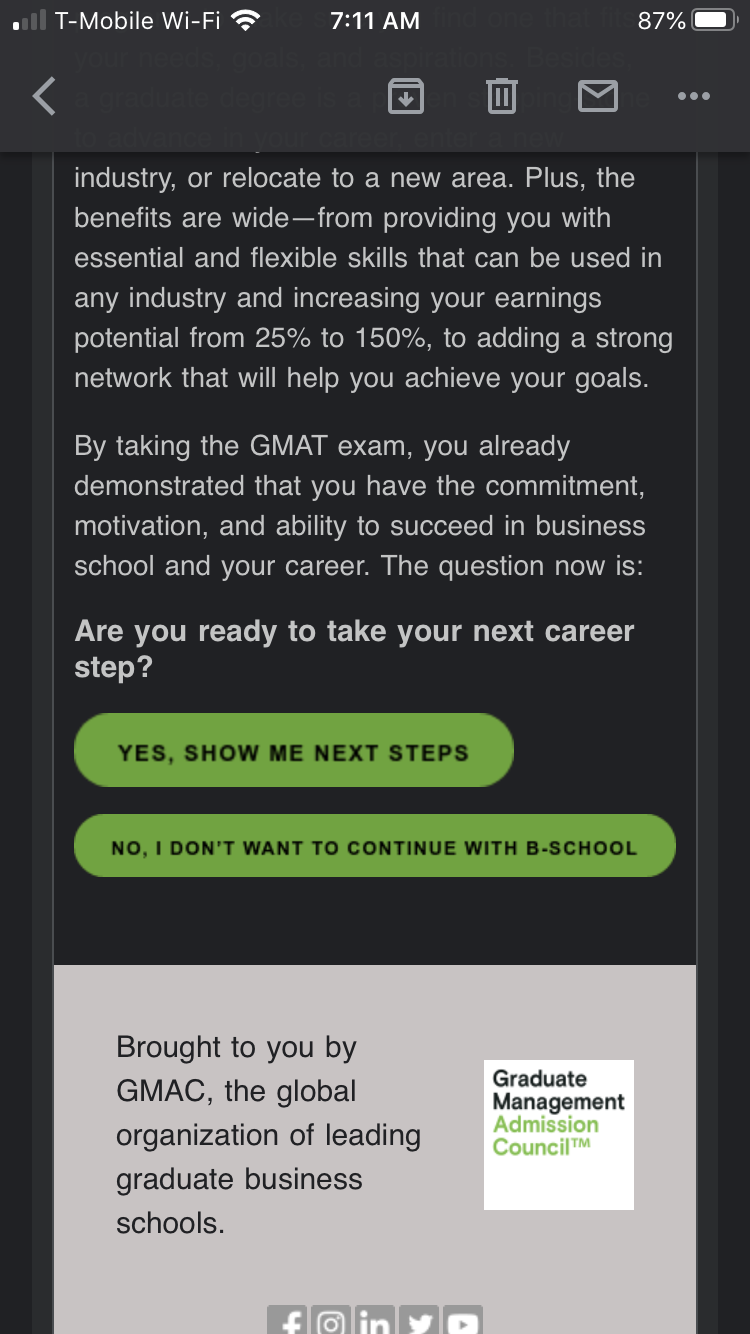The width and height of the screenshot is (750, 1334).
Task: Tap the LinkedIn social icon
Action: tap(375, 1322)
